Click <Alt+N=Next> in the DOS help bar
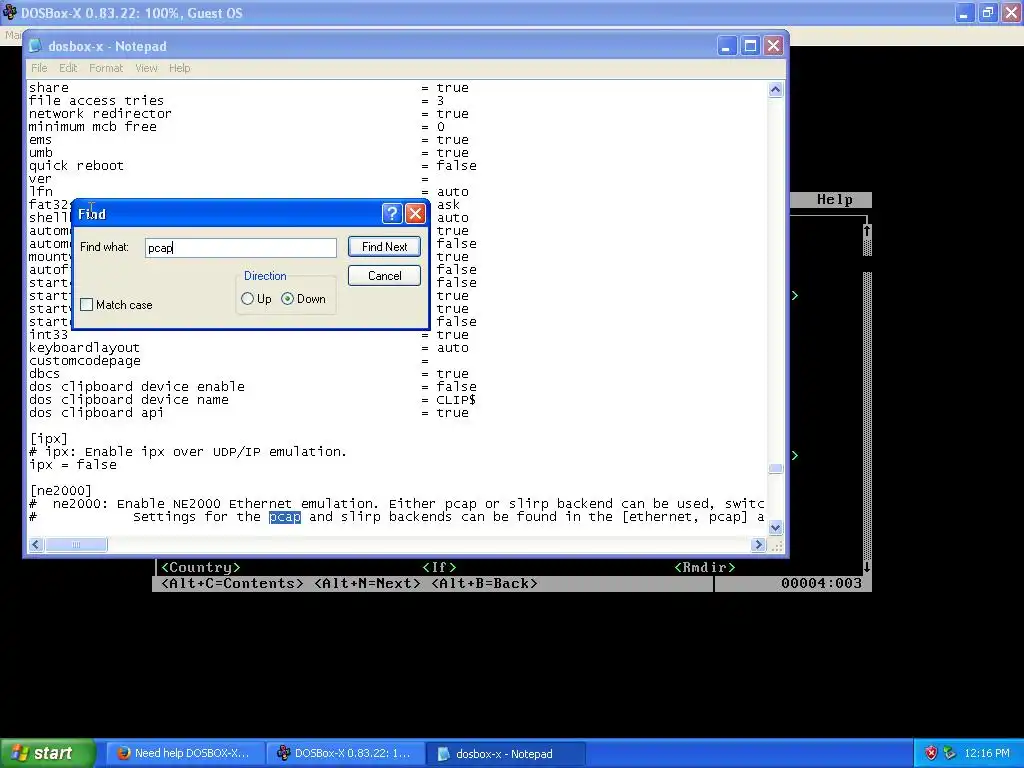This screenshot has height=768, width=1024. coord(368,583)
